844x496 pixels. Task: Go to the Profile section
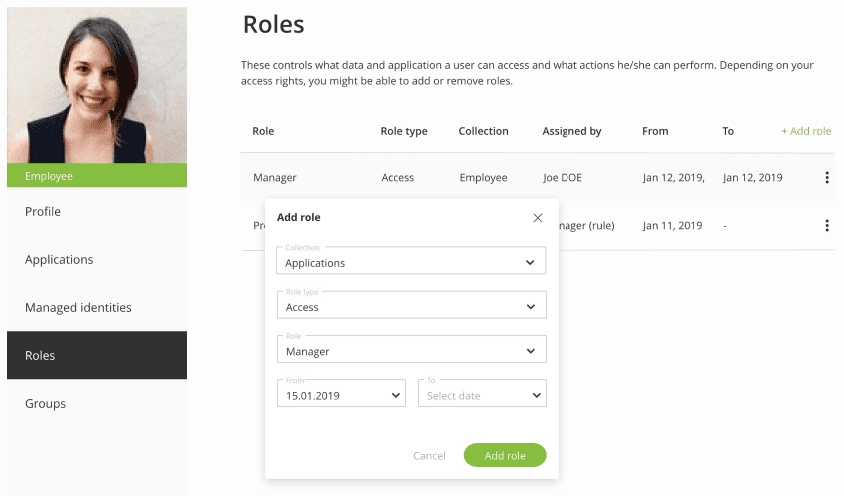(x=43, y=212)
